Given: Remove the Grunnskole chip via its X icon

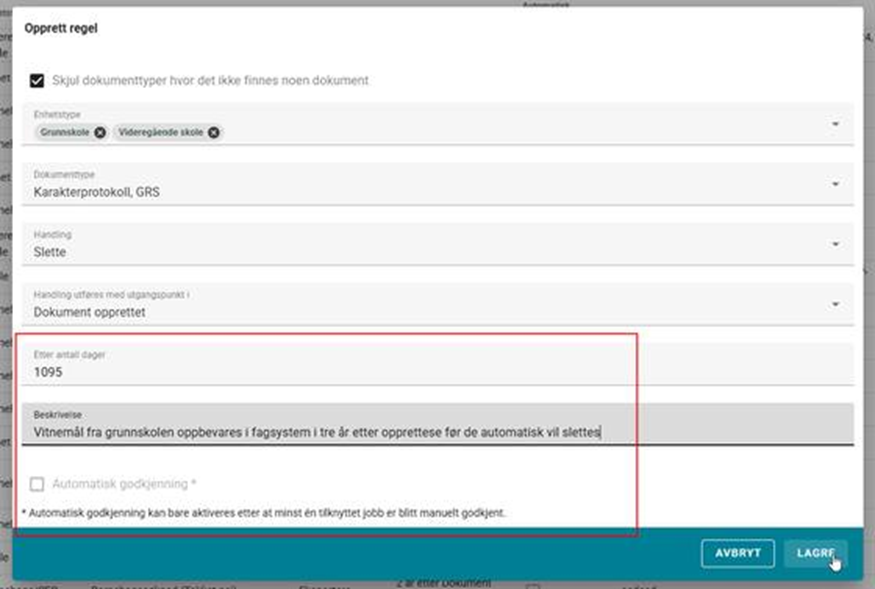Looking at the screenshot, I should [100, 132].
